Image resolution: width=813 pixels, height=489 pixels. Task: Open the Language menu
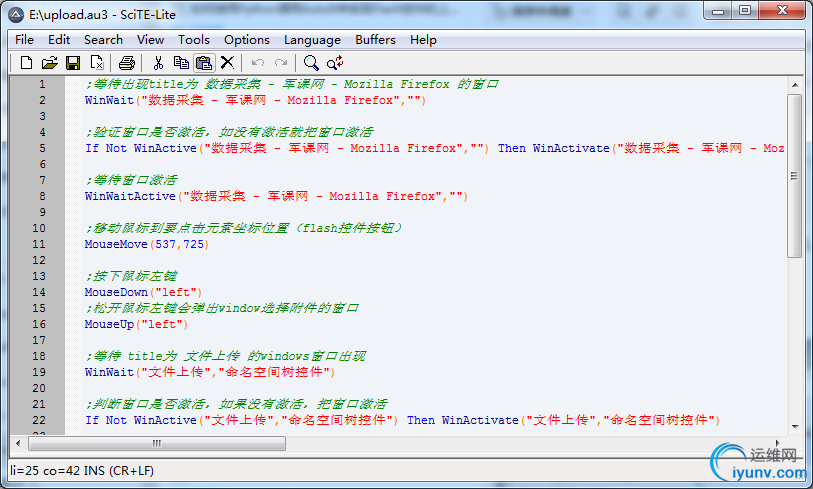312,40
